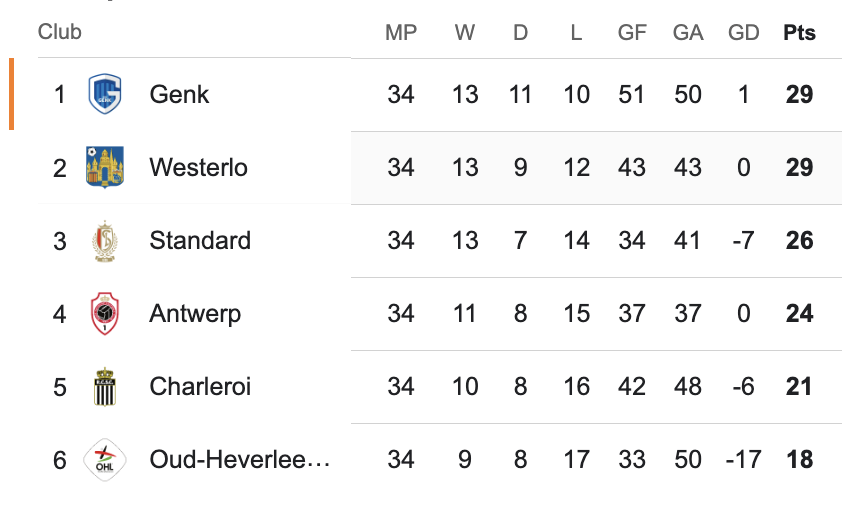Open the truncated Oud-Heverlee team name

[239, 460]
